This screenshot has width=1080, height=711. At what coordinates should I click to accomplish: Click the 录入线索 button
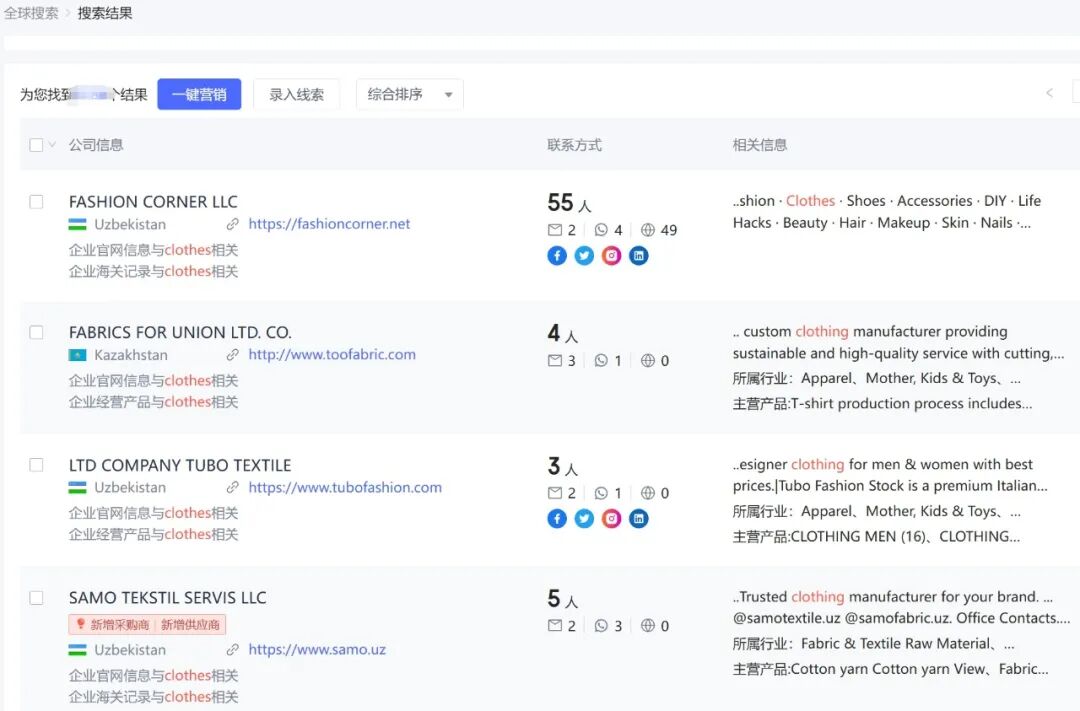(296, 94)
